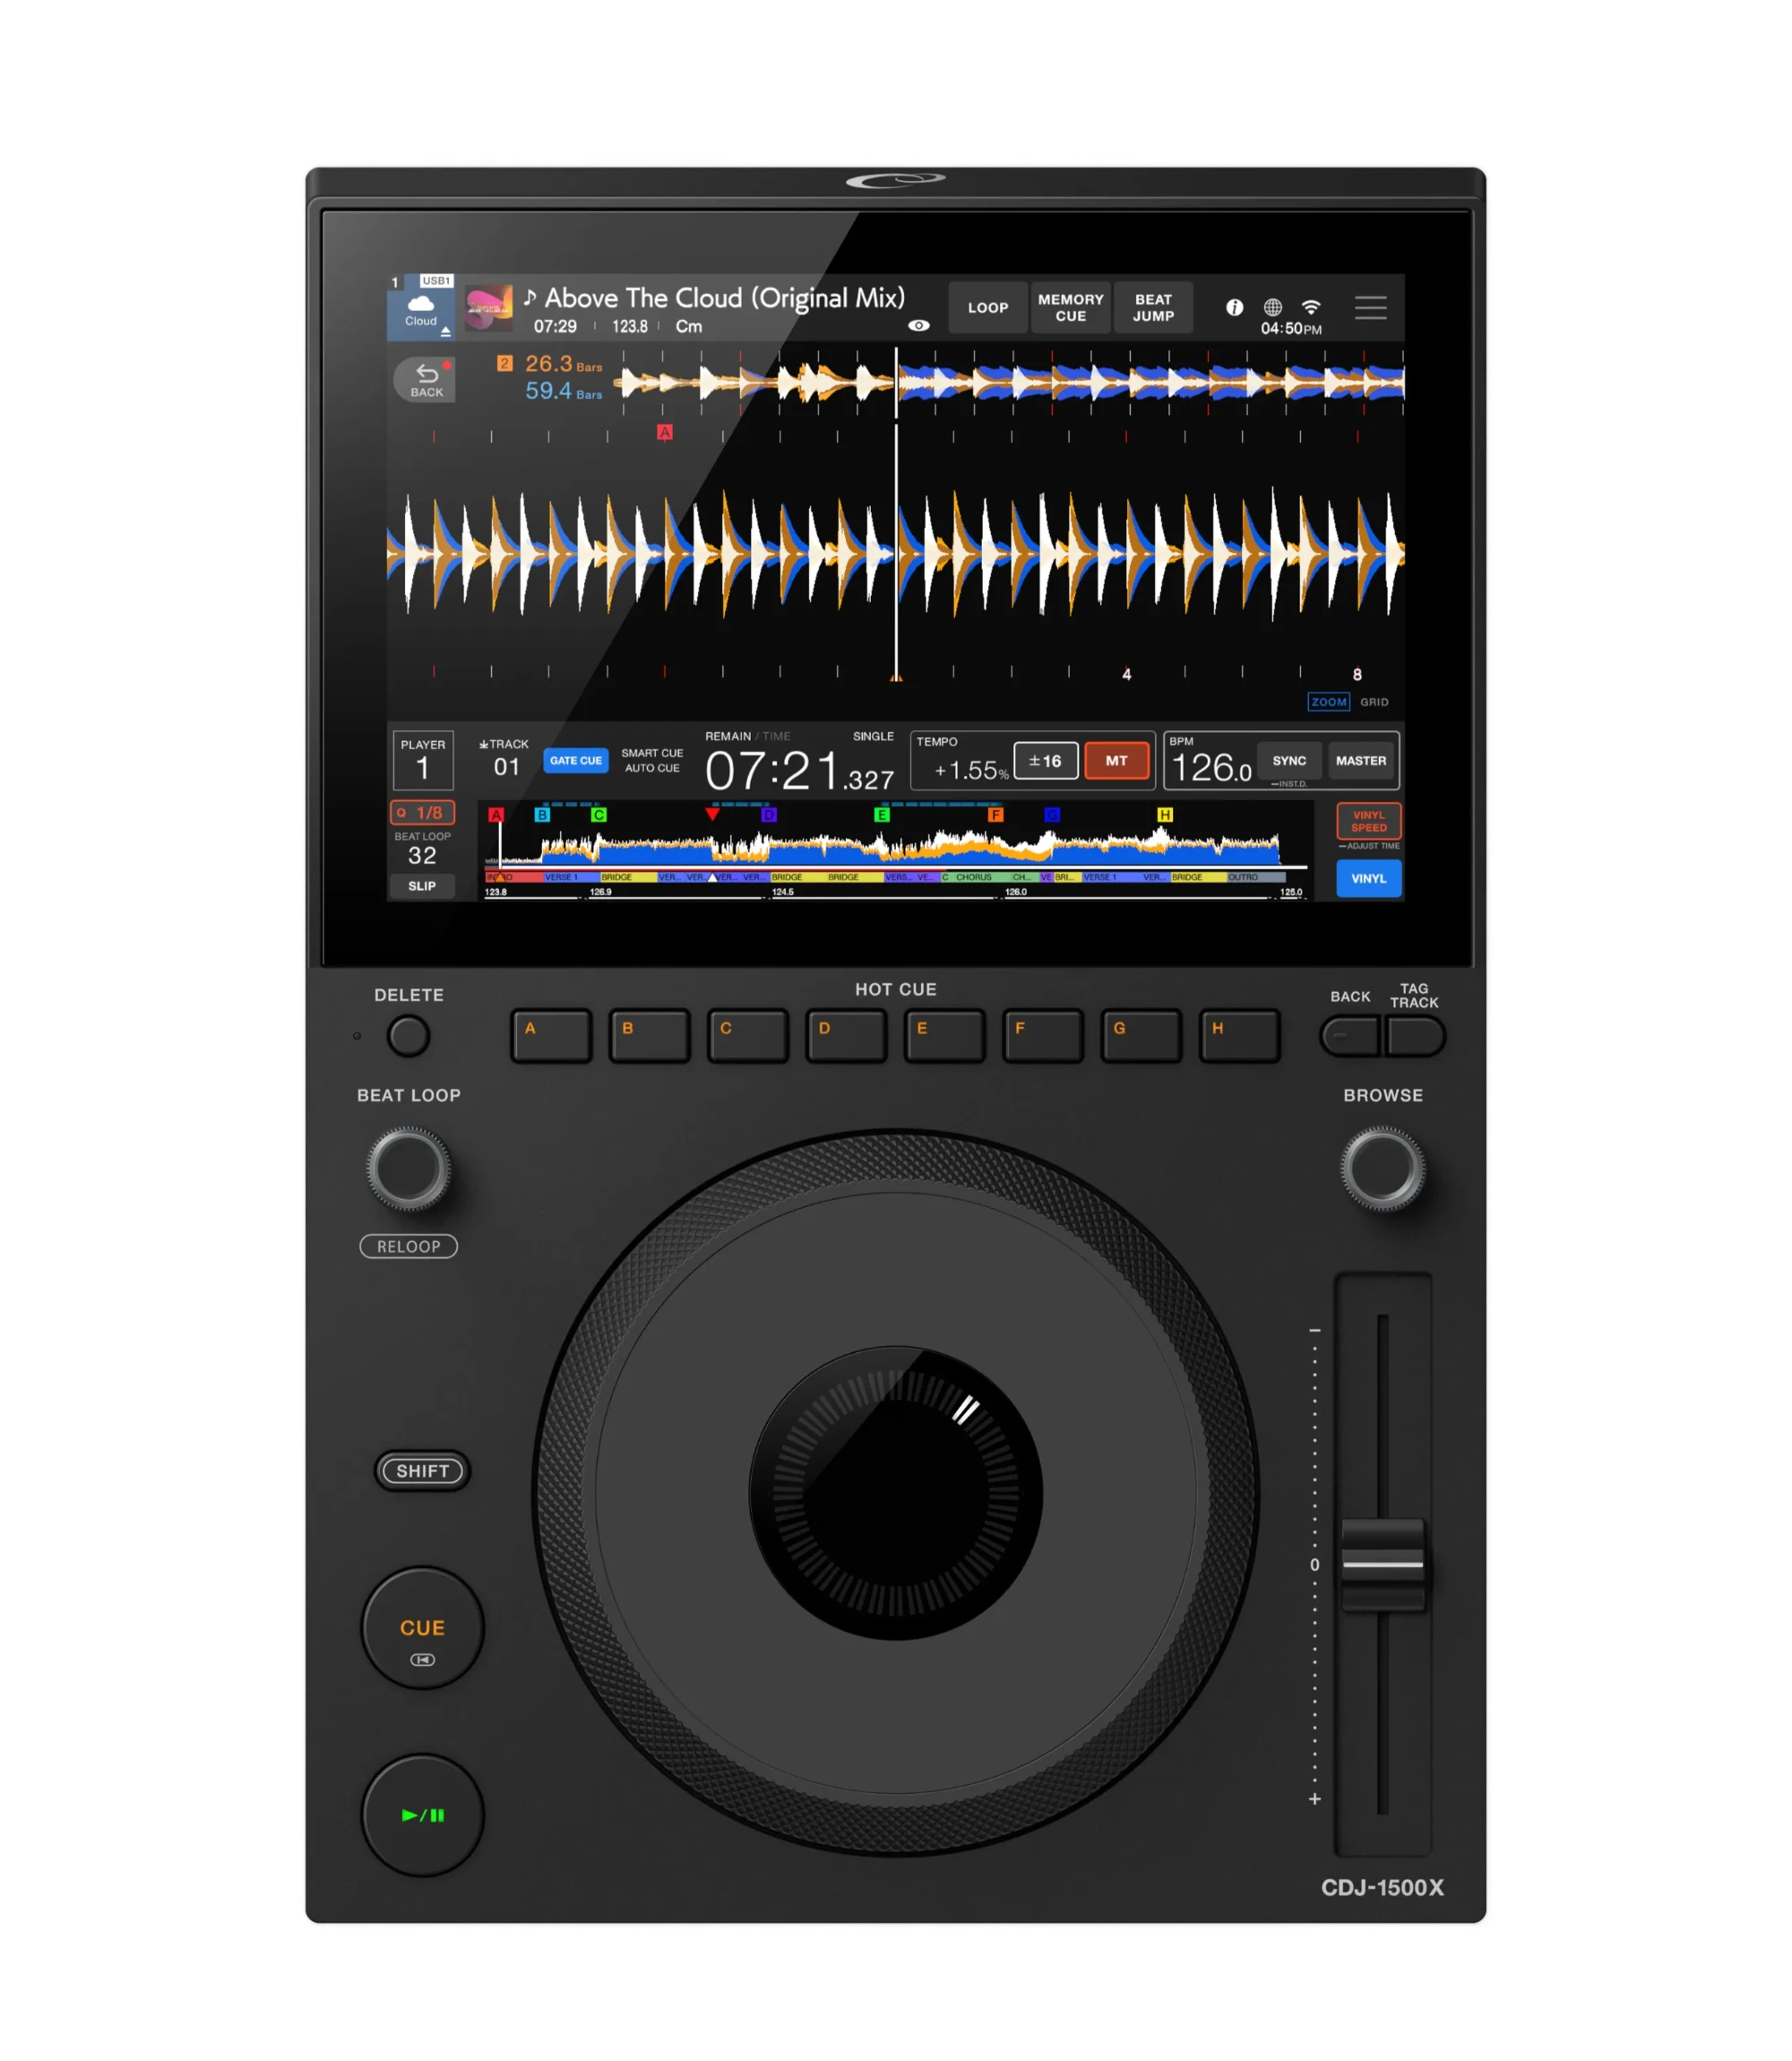Tap red A cue marker above enlarged waveform
The image size is (1792, 2061).
665,432
